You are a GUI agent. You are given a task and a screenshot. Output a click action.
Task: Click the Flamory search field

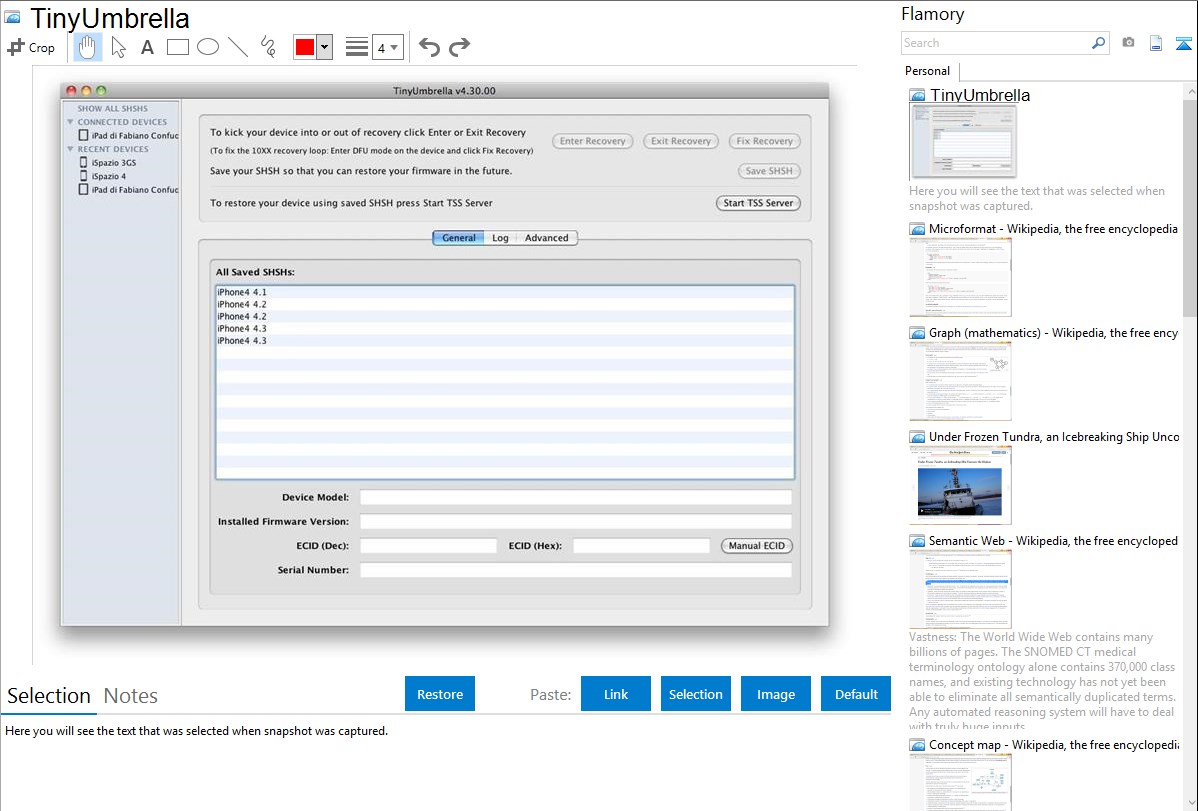996,43
